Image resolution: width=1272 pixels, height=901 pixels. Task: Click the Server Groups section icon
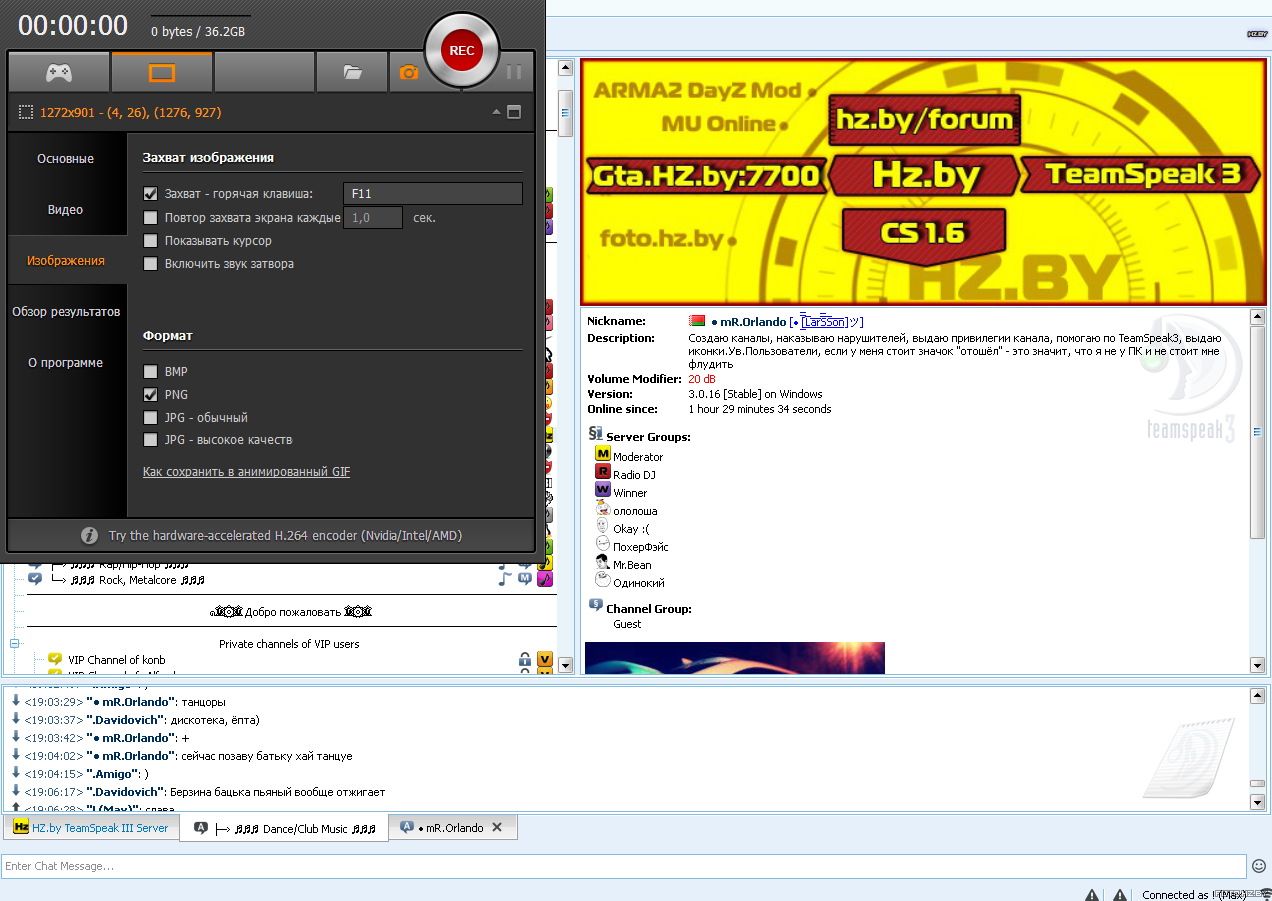click(x=596, y=434)
